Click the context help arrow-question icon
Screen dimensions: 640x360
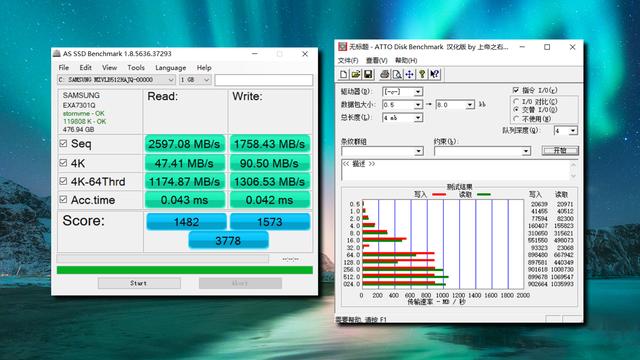tap(435, 74)
